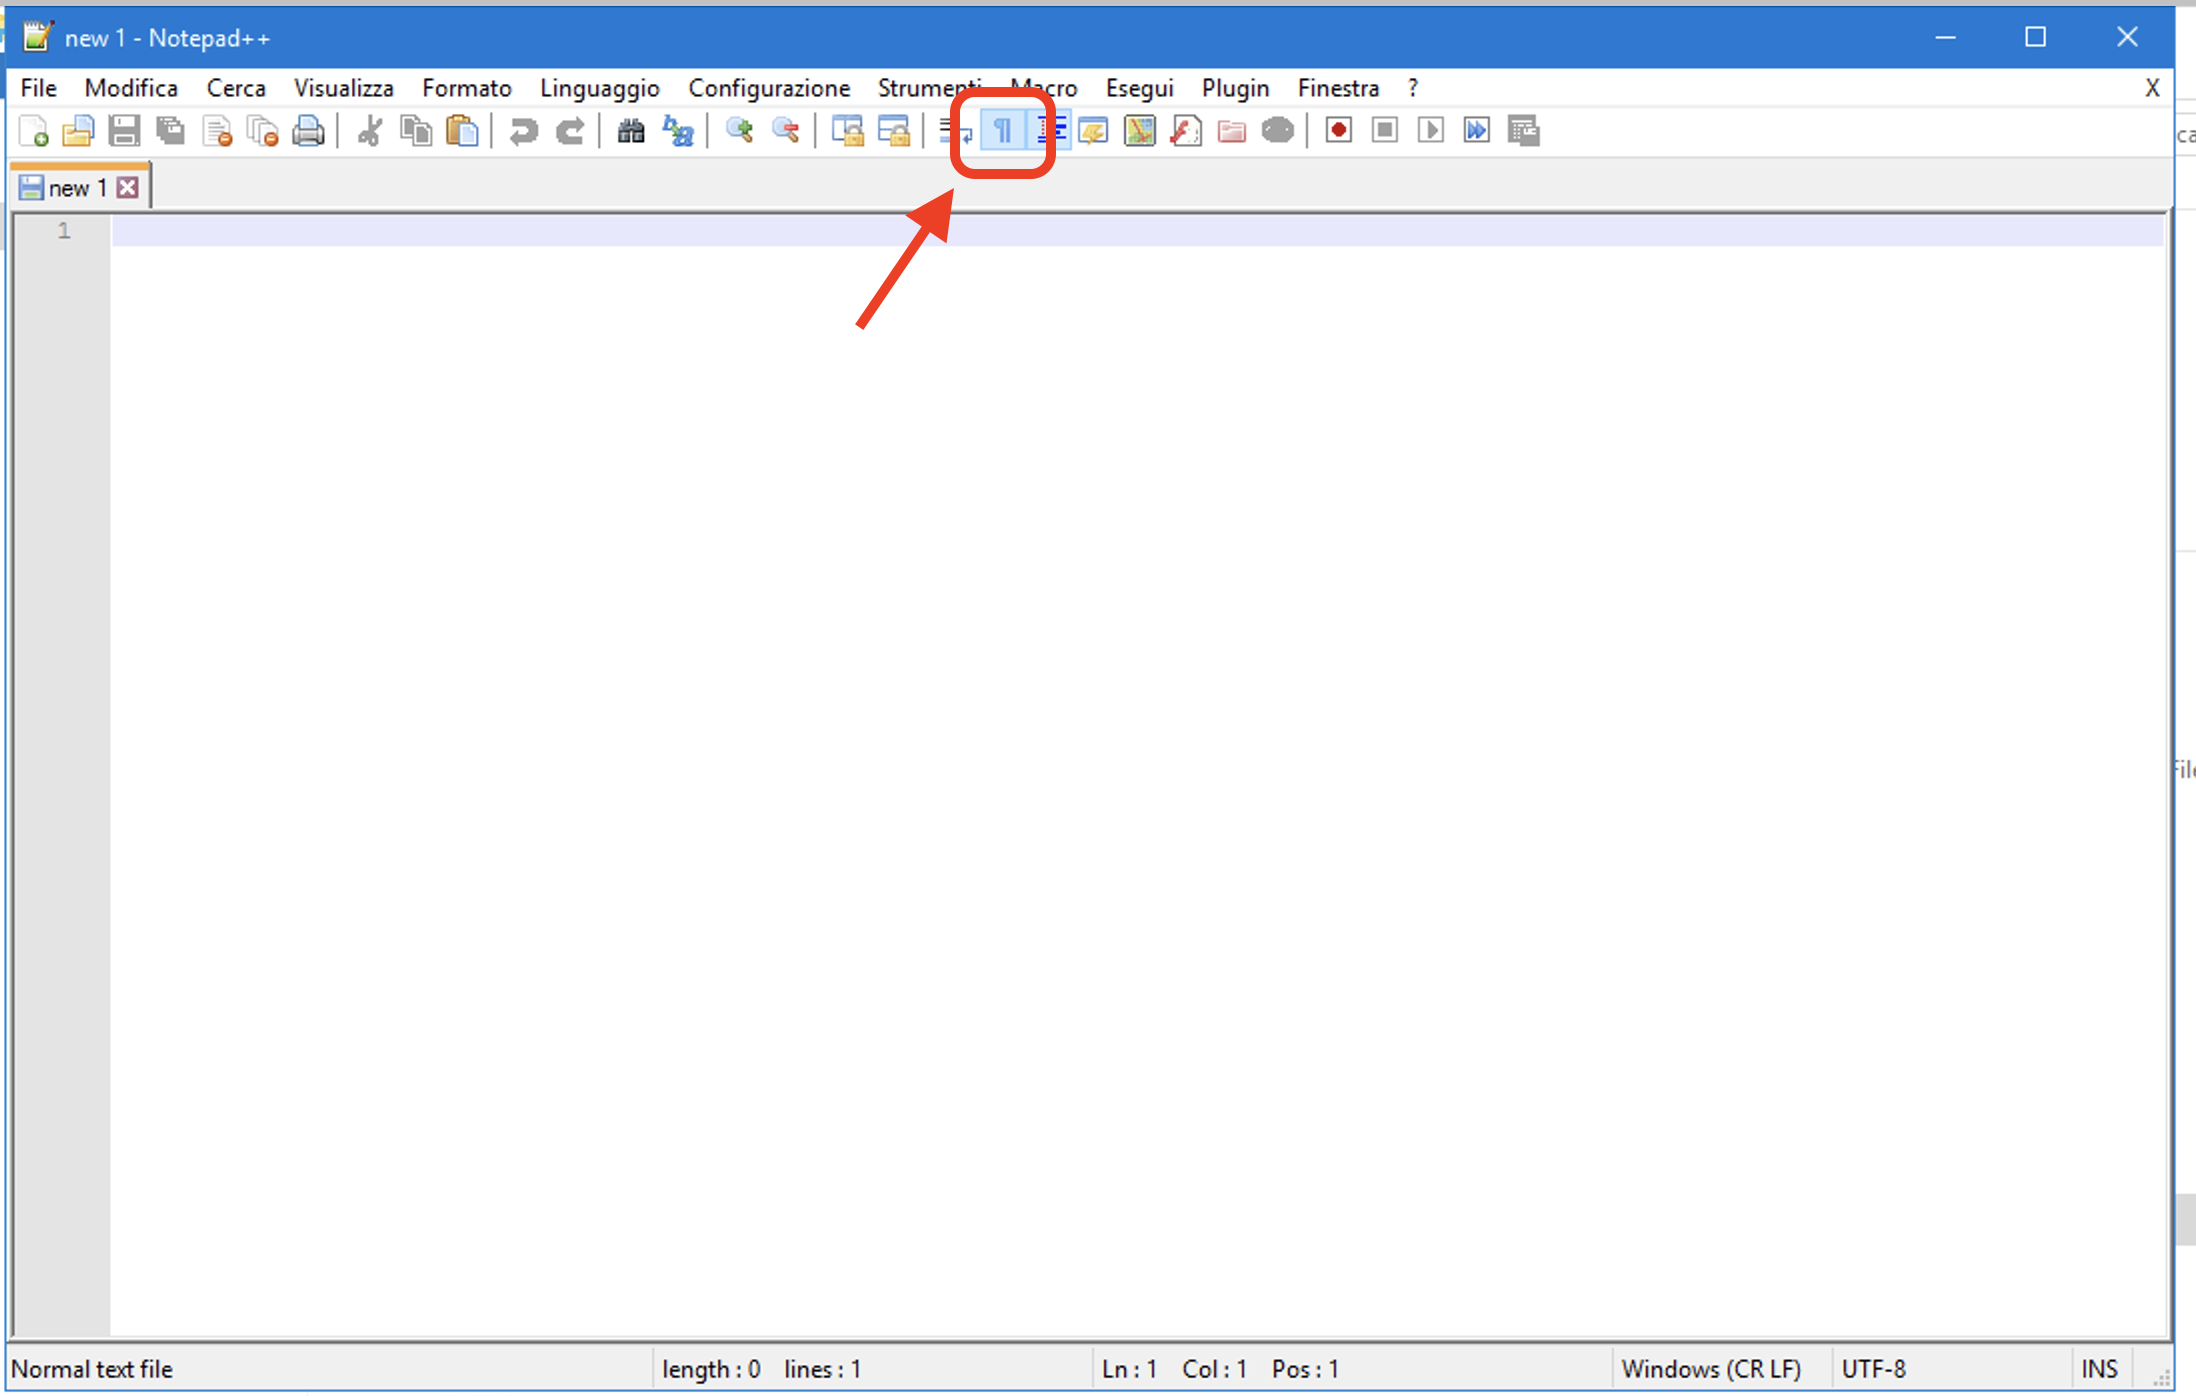Toggle synchronized vertical scrolling

(x=847, y=131)
